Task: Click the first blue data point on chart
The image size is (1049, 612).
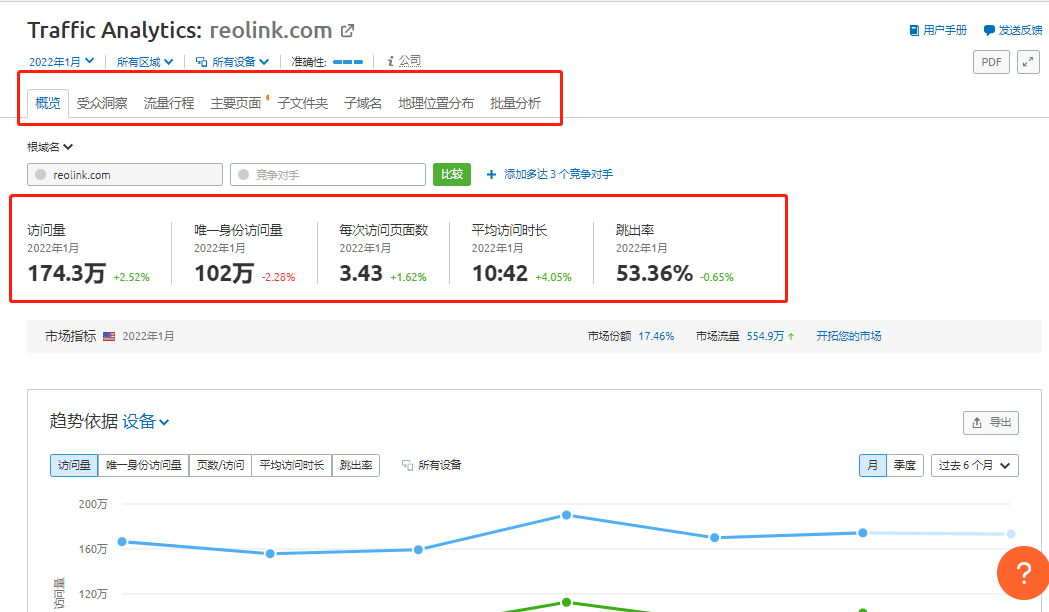Action: [122, 542]
